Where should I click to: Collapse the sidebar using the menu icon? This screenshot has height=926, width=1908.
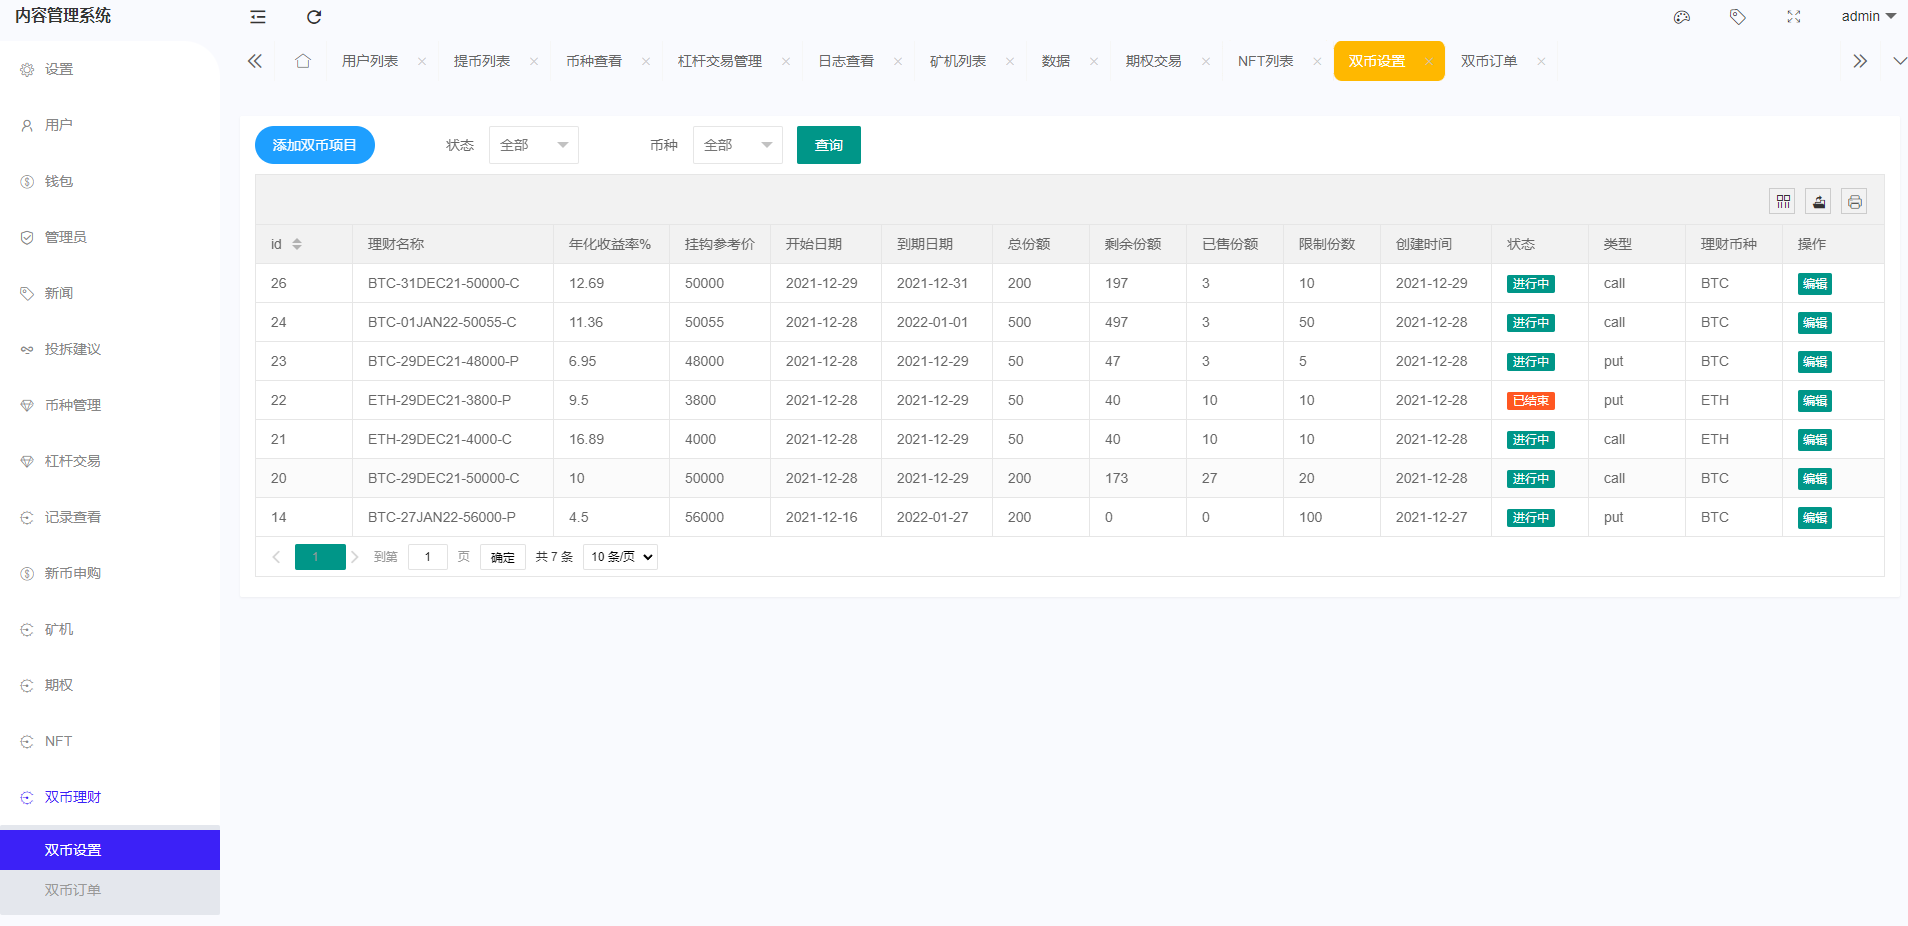(x=258, y=17)
